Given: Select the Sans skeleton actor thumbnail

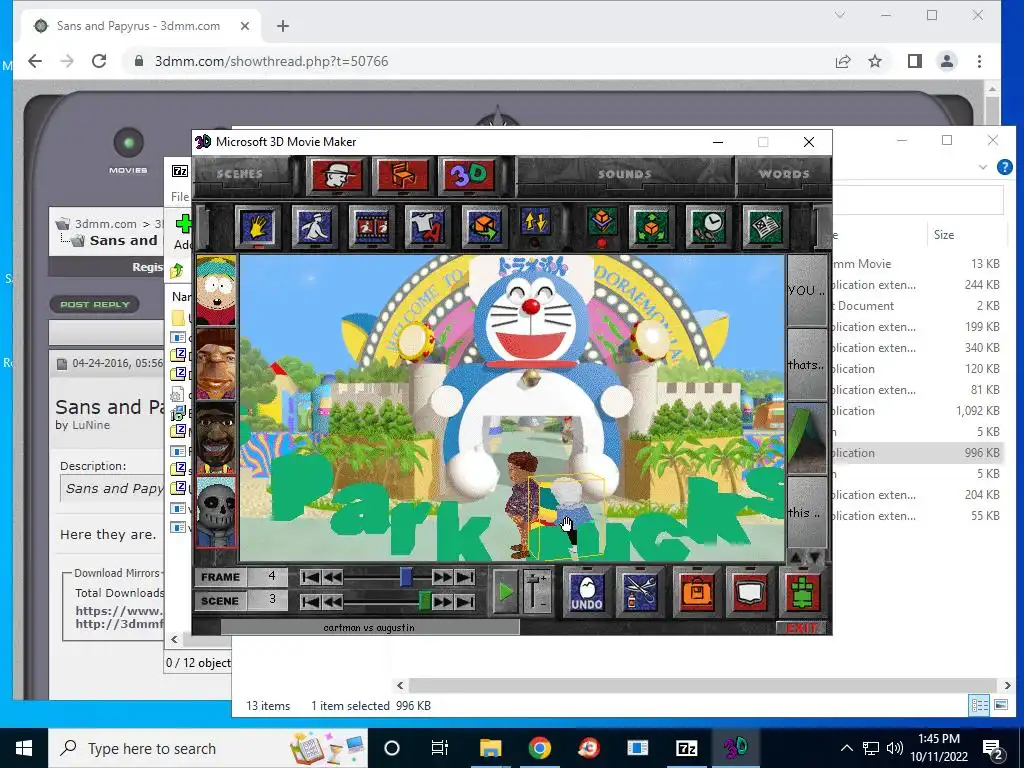Looking at the screenshot, I should tap(216, 511).
